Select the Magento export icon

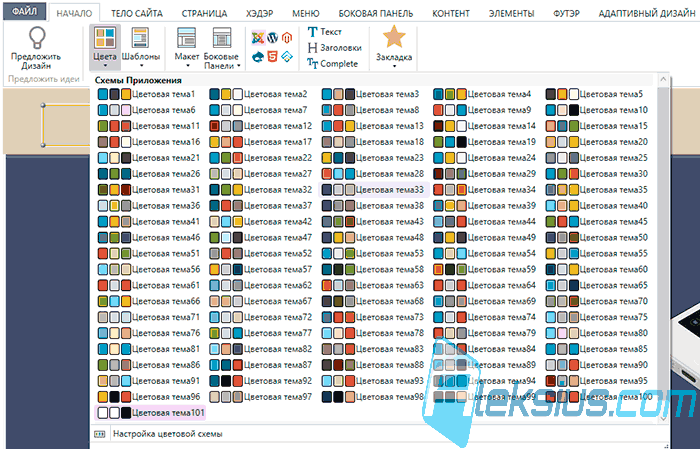[x=287, y=38]
